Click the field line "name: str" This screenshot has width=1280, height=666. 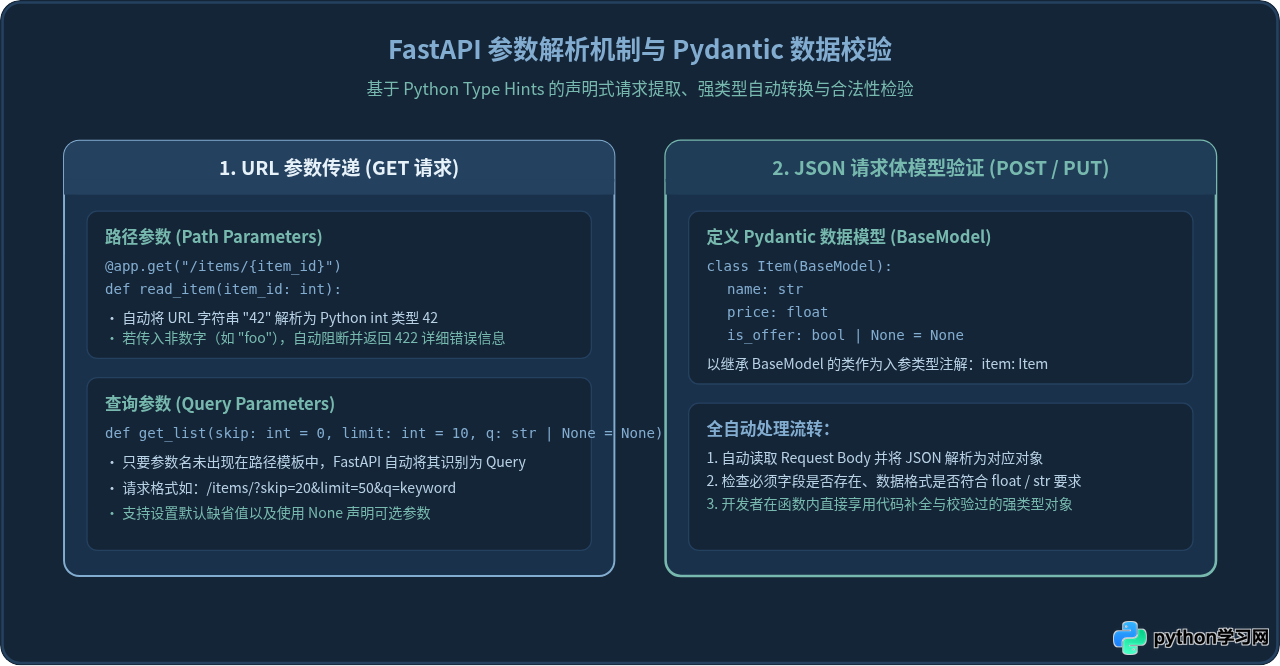(765, 289)
